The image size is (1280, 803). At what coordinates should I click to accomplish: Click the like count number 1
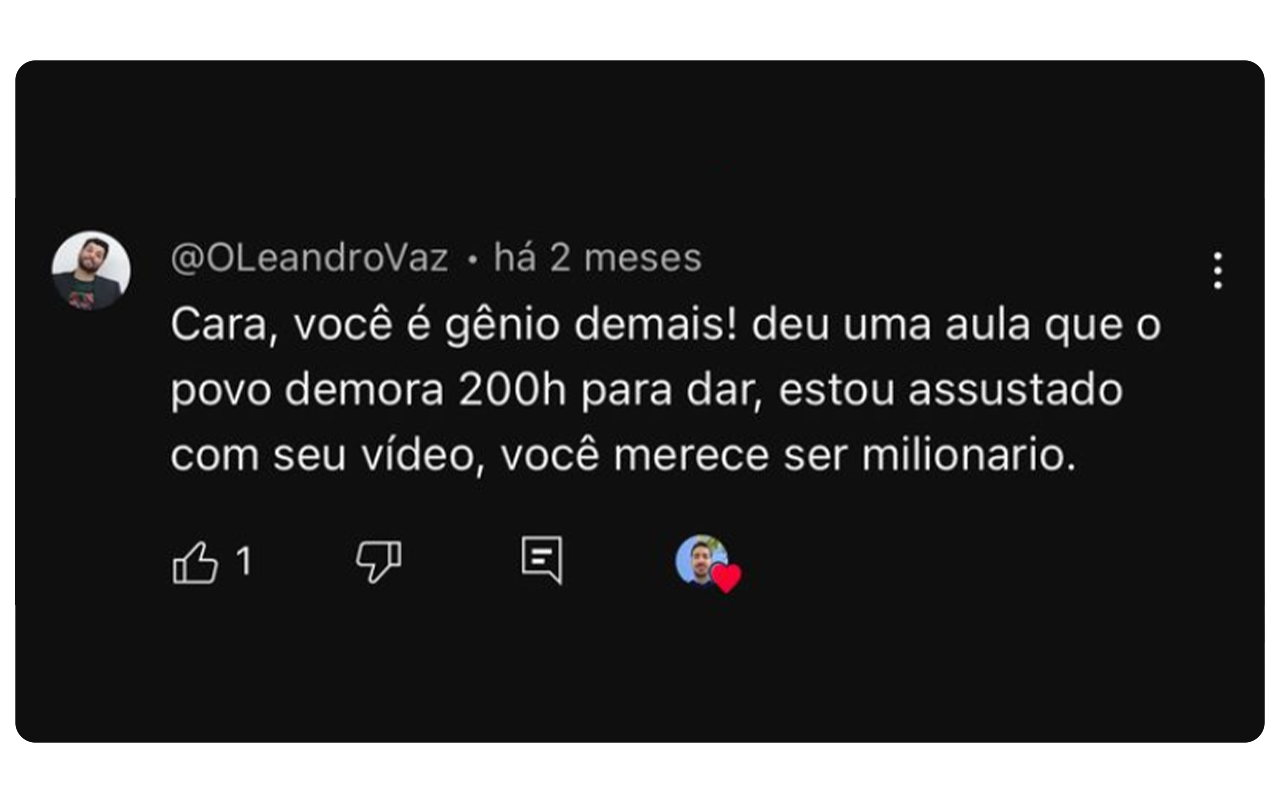point(244,562)
